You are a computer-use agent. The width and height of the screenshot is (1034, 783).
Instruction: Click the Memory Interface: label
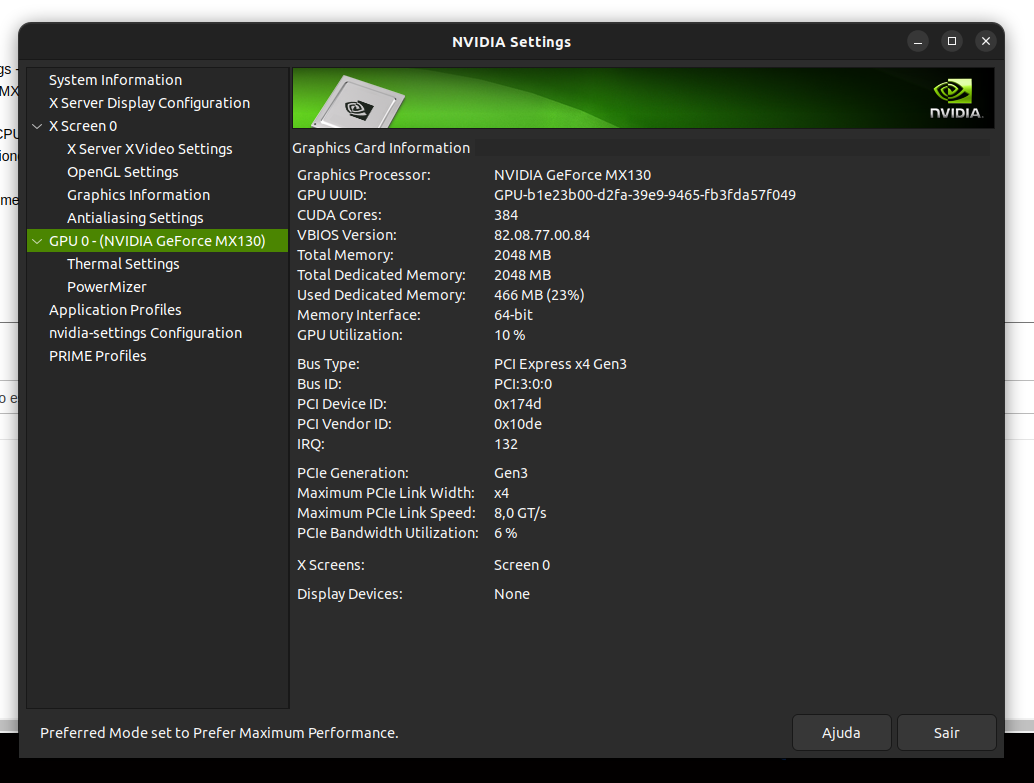pos(359,315)
